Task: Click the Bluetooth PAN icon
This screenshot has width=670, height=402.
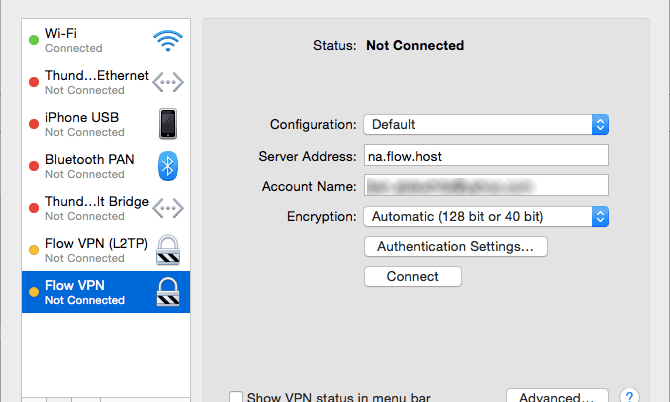Action: [x=167, y=166]
